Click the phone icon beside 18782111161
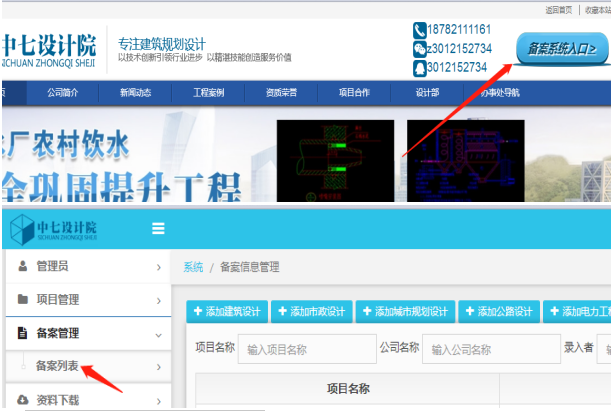613x411 pixels. [419, 30]
